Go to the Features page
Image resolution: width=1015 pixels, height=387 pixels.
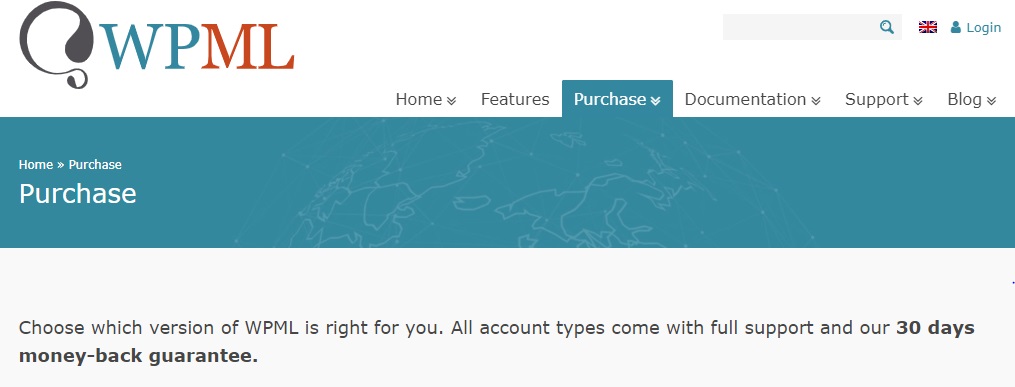(x=515, y=99)
